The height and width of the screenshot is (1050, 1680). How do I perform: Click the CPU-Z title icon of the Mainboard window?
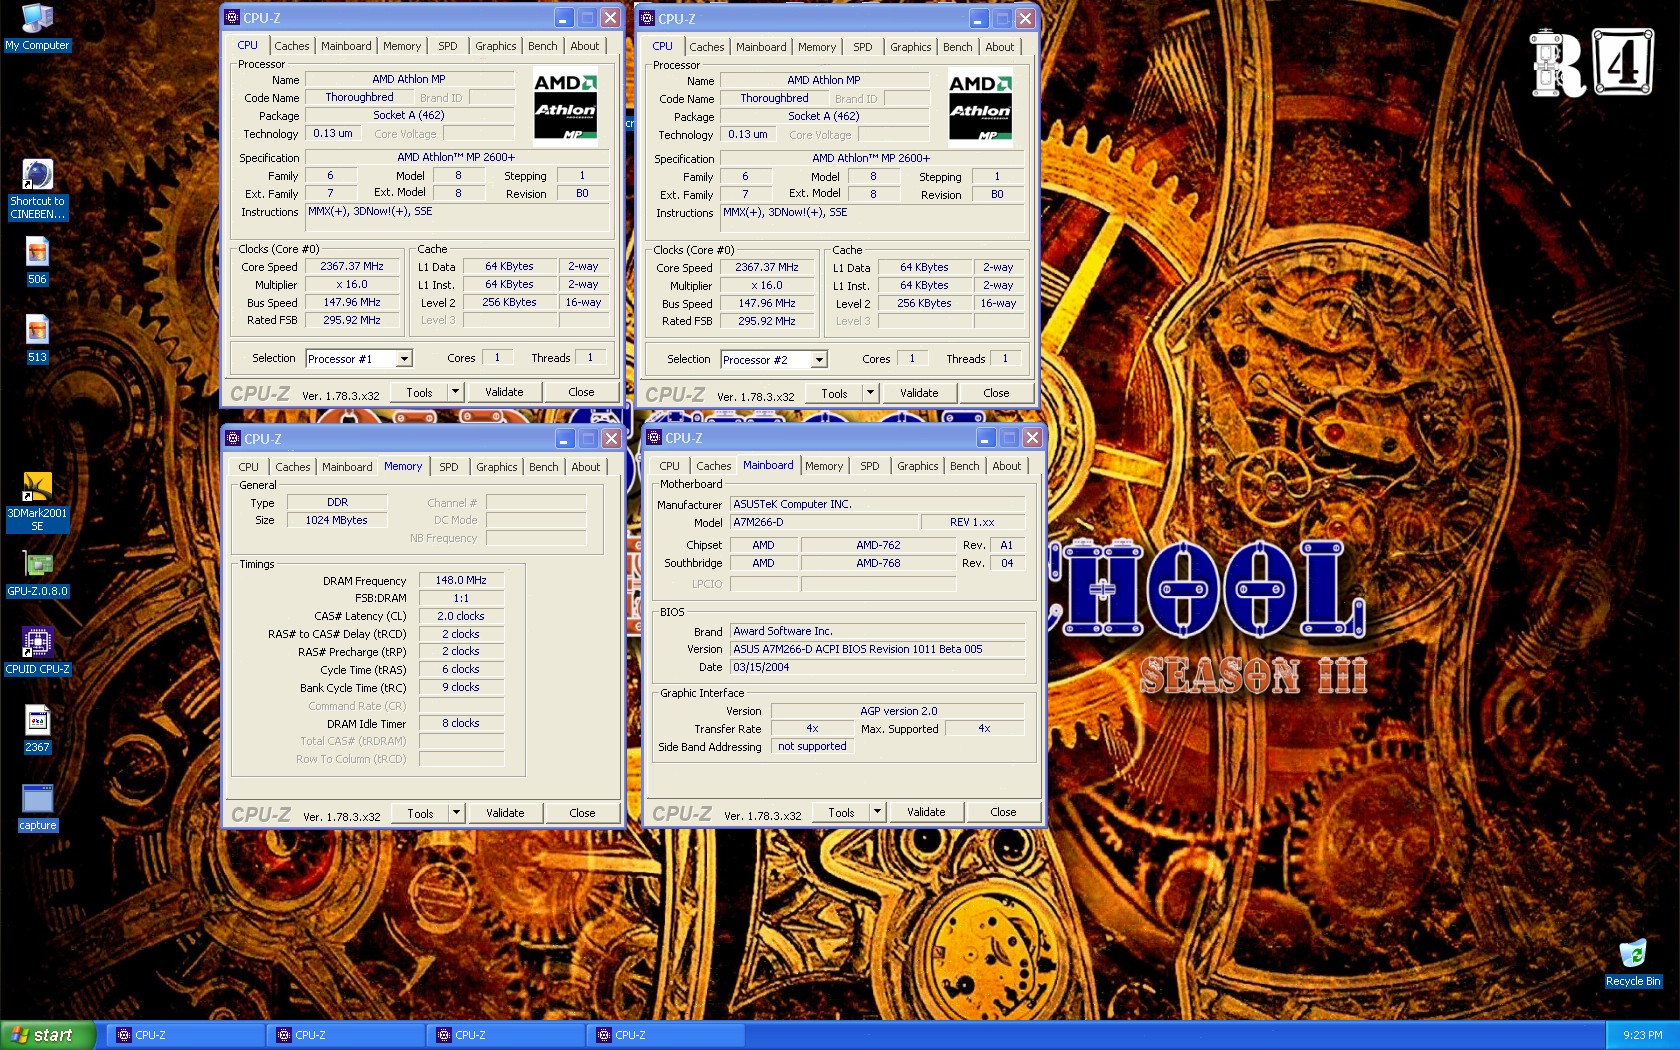[x=654, y=437]
